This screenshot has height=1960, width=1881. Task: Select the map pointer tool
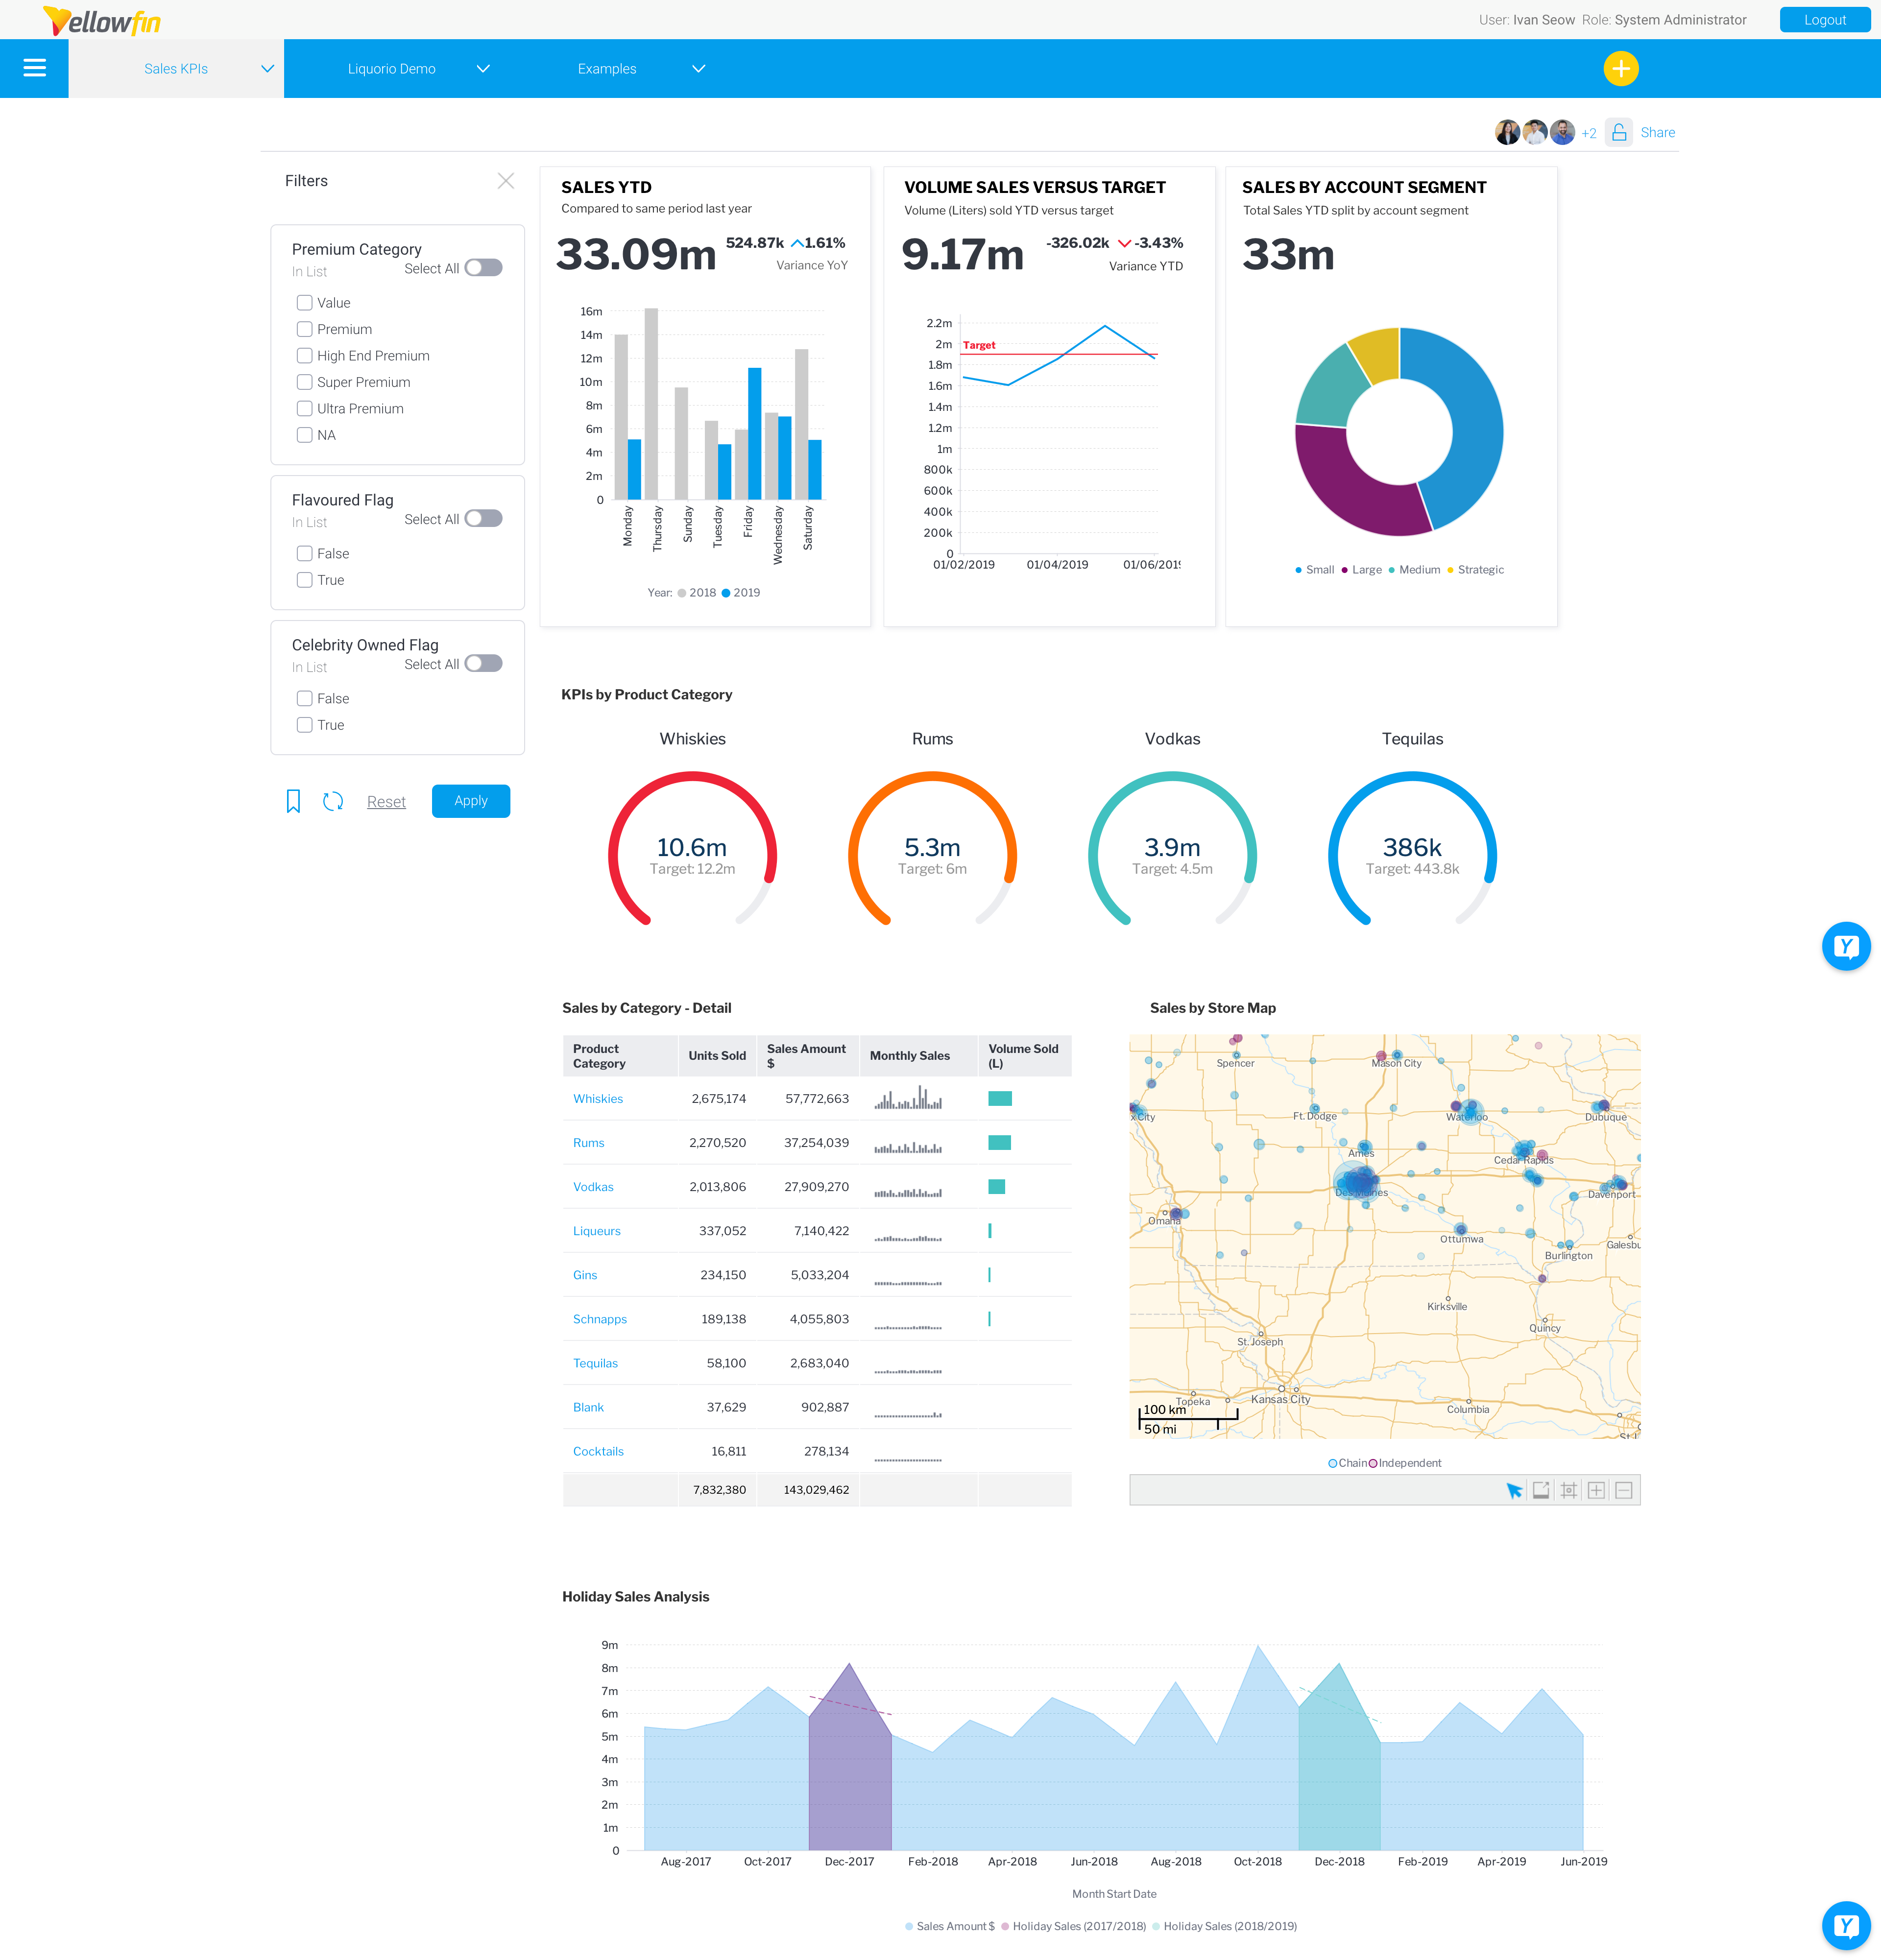point(1514,1490)
